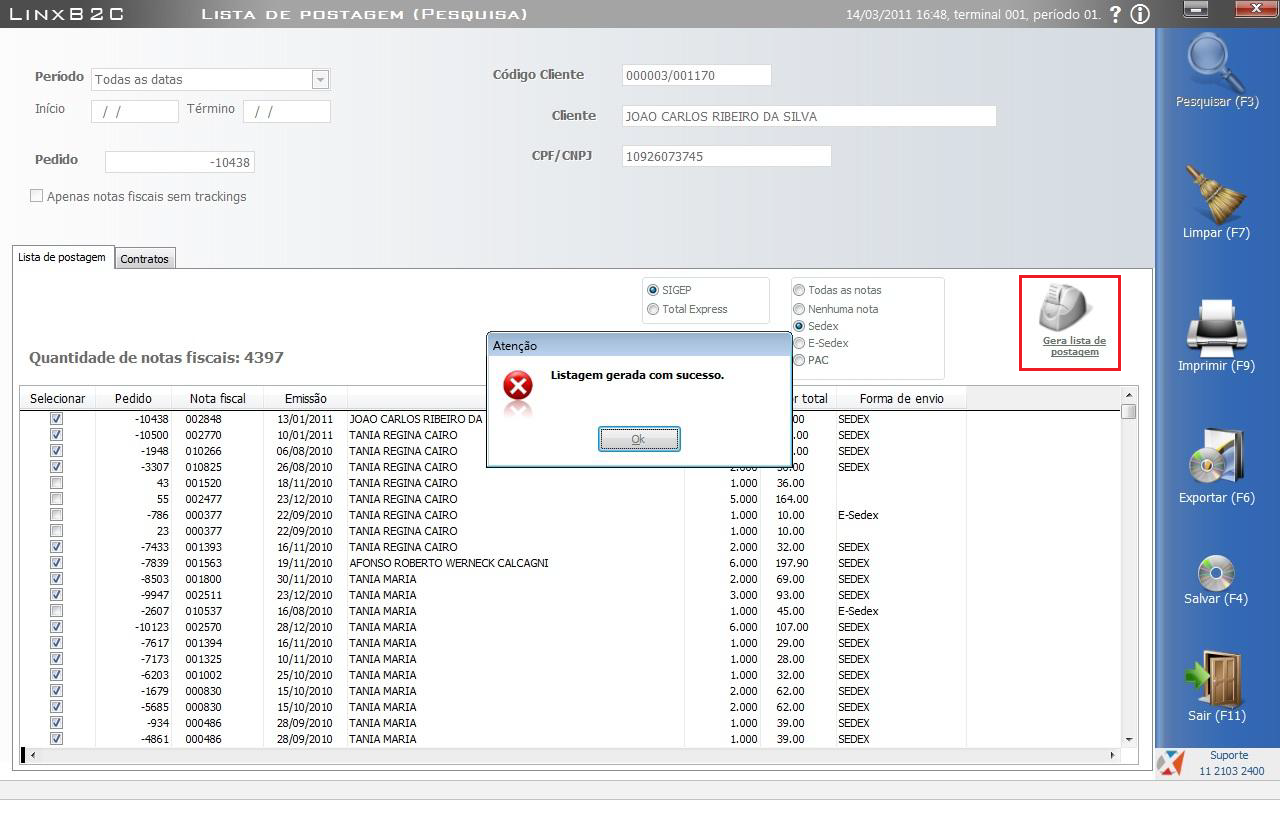Select the Total Express radio option
The width and height of the screenshot is (1288, 816).
[x=653, y=309]
